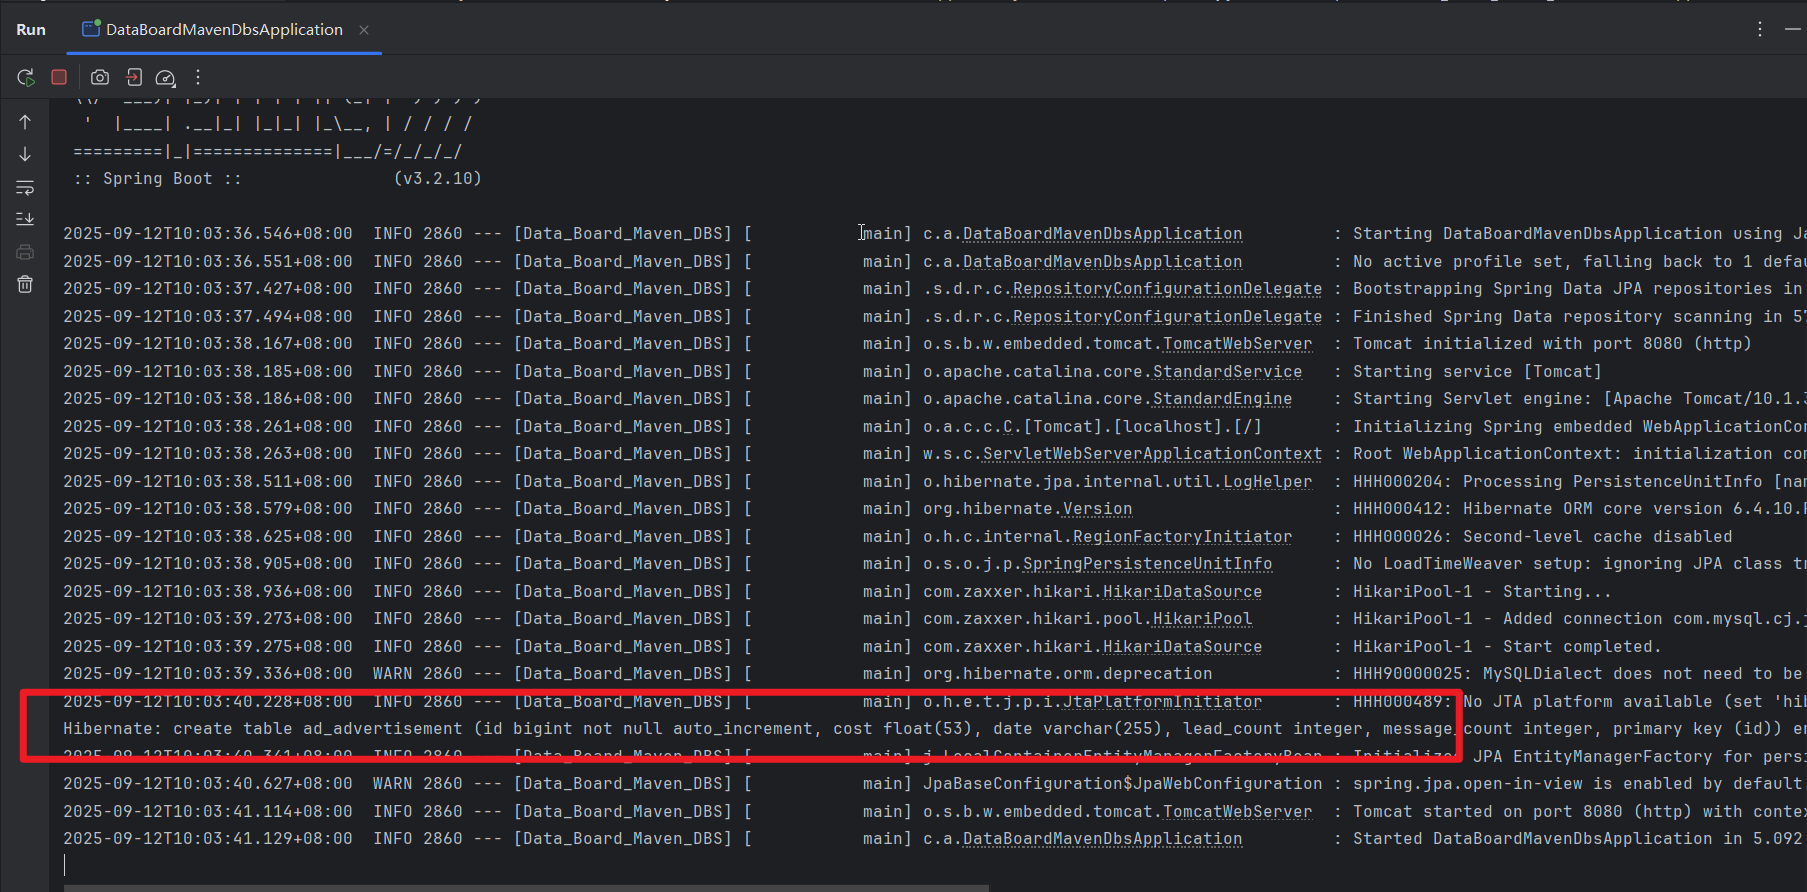
Task: Click the timestamp 2025-09-12T10:03:38.511+08:00
Action: click(208, 481)
